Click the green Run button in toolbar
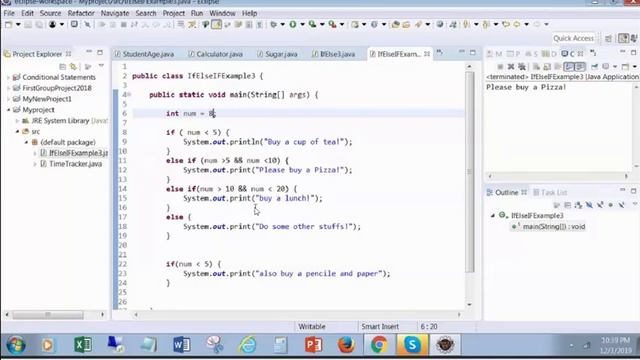Viewport: 640px width, 360px height. [293, 24]
